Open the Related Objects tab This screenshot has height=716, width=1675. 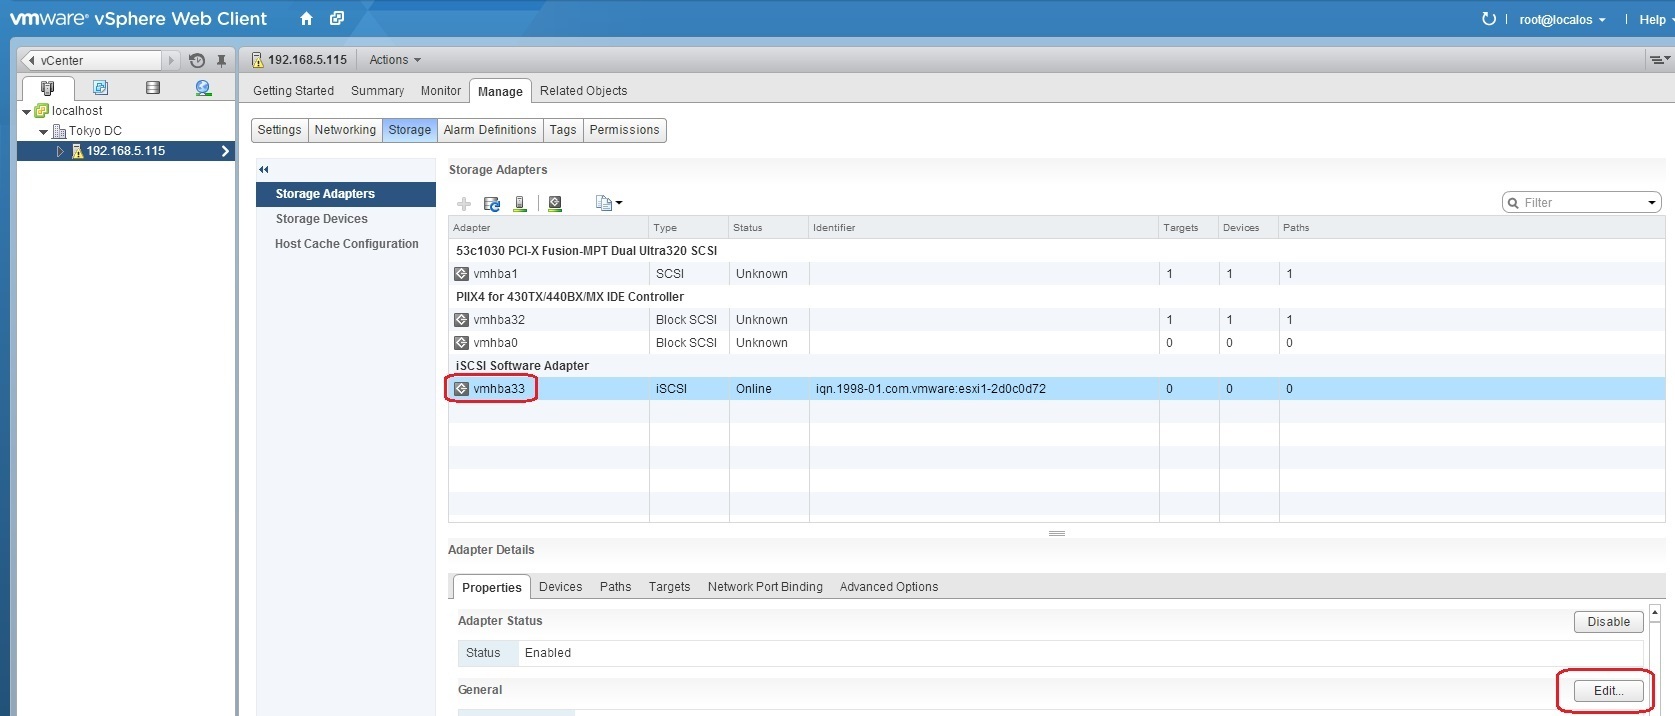tap(583, 91)
